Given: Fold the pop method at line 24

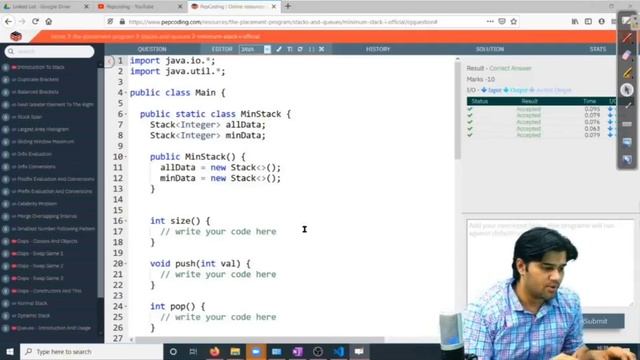Looking at the screenshot, I should (126, 307).
